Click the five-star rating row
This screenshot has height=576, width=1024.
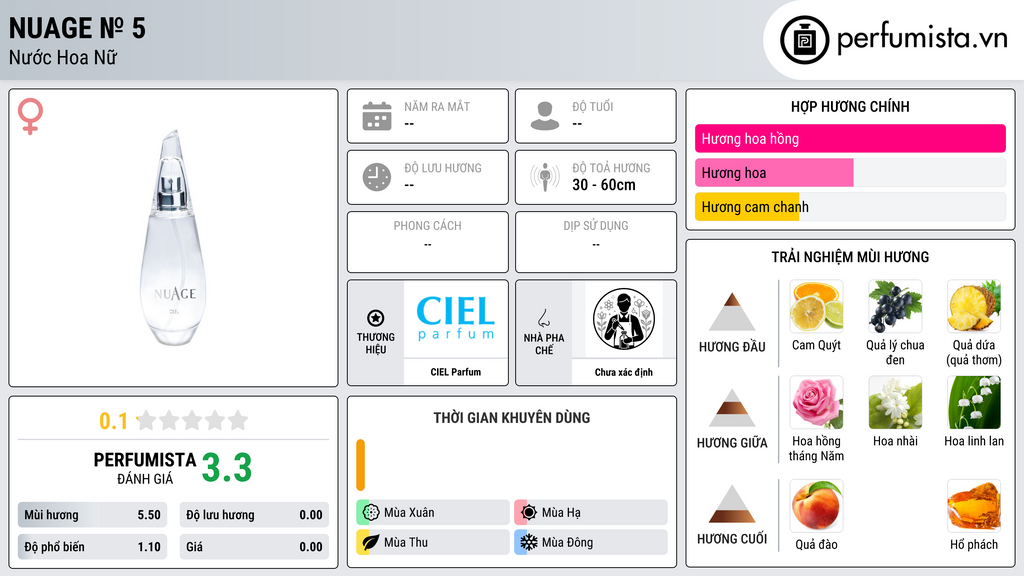click(193, 420)
